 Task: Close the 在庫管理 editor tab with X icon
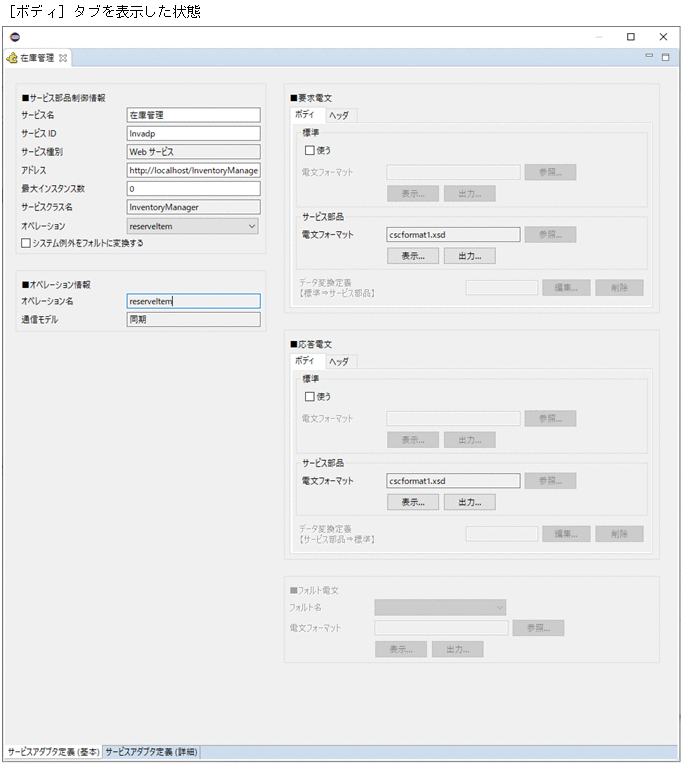coord(63,58)
